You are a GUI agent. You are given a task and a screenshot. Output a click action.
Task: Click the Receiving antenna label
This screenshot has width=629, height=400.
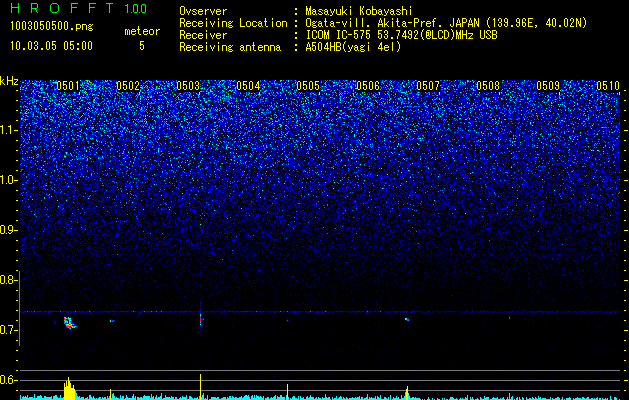230,47
